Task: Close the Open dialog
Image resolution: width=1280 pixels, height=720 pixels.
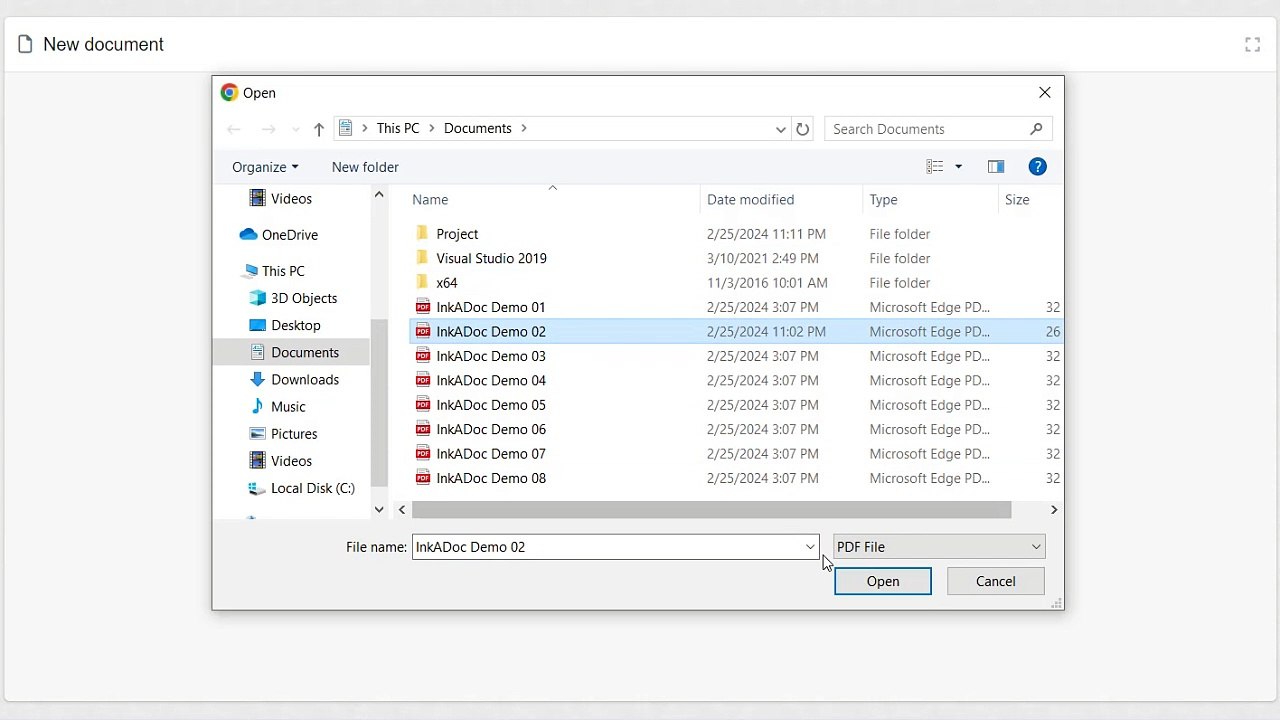Action: (1045, 93)
